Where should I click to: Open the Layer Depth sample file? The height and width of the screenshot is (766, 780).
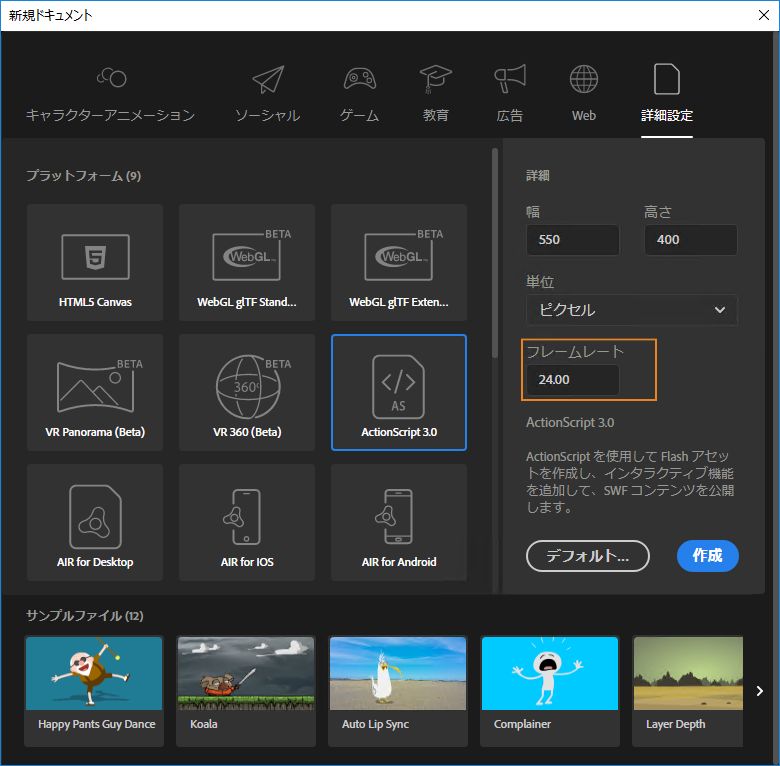coord(687,691)
